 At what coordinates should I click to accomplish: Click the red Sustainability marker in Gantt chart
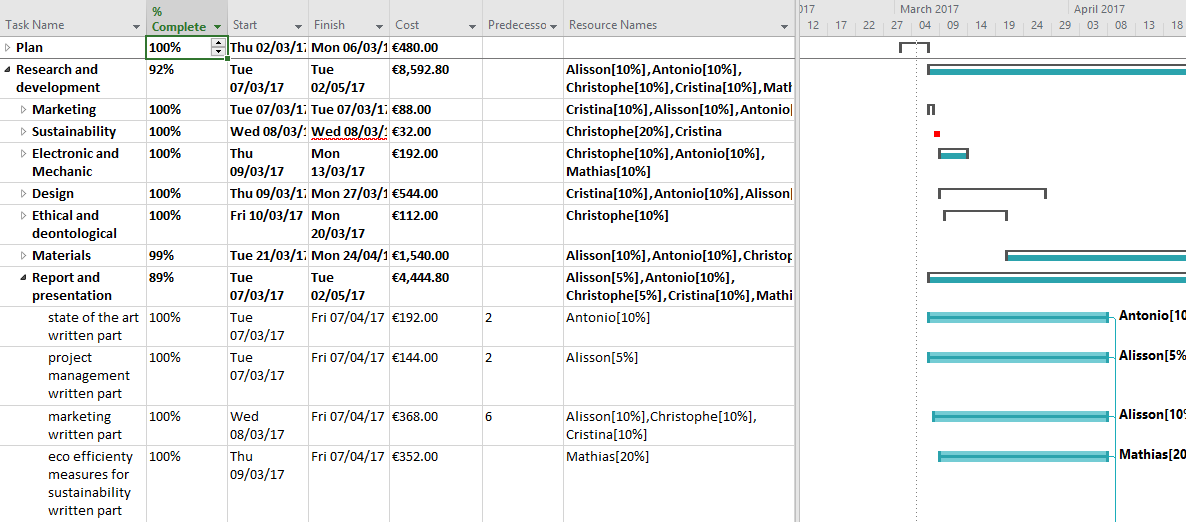(937, 133)
